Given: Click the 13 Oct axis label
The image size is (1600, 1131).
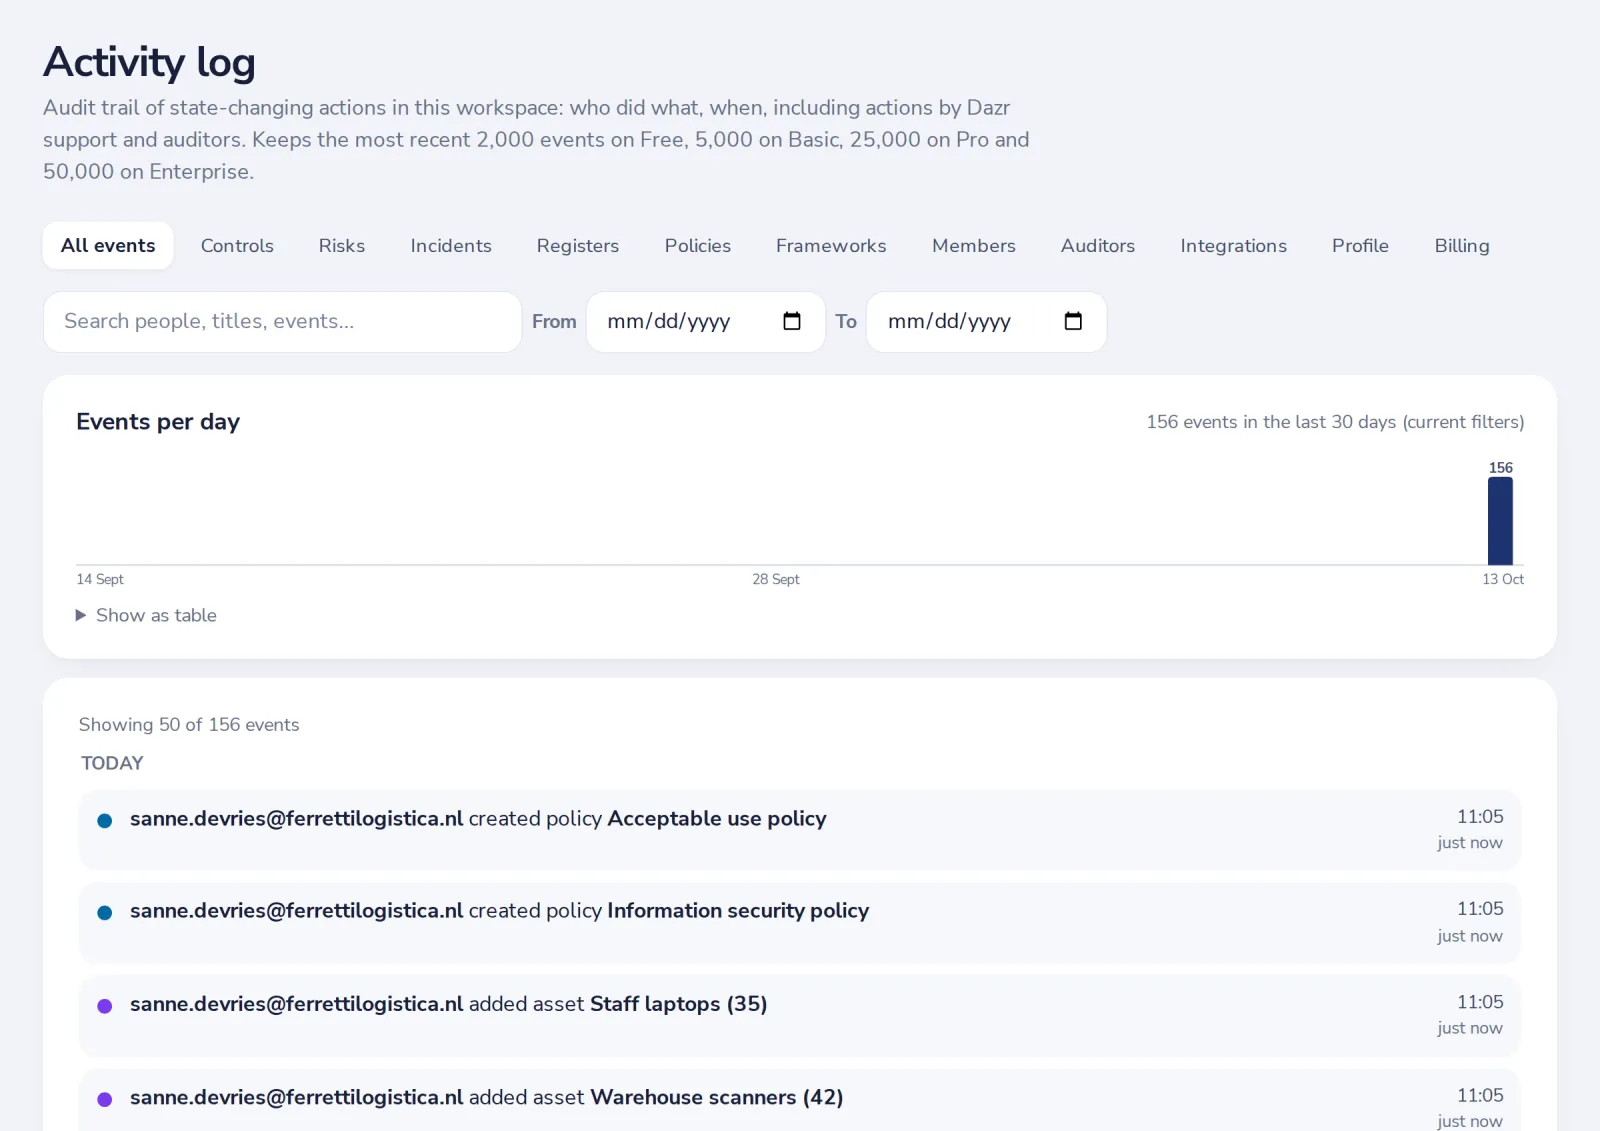Looking at the screenshot, I should point(1503,579).
